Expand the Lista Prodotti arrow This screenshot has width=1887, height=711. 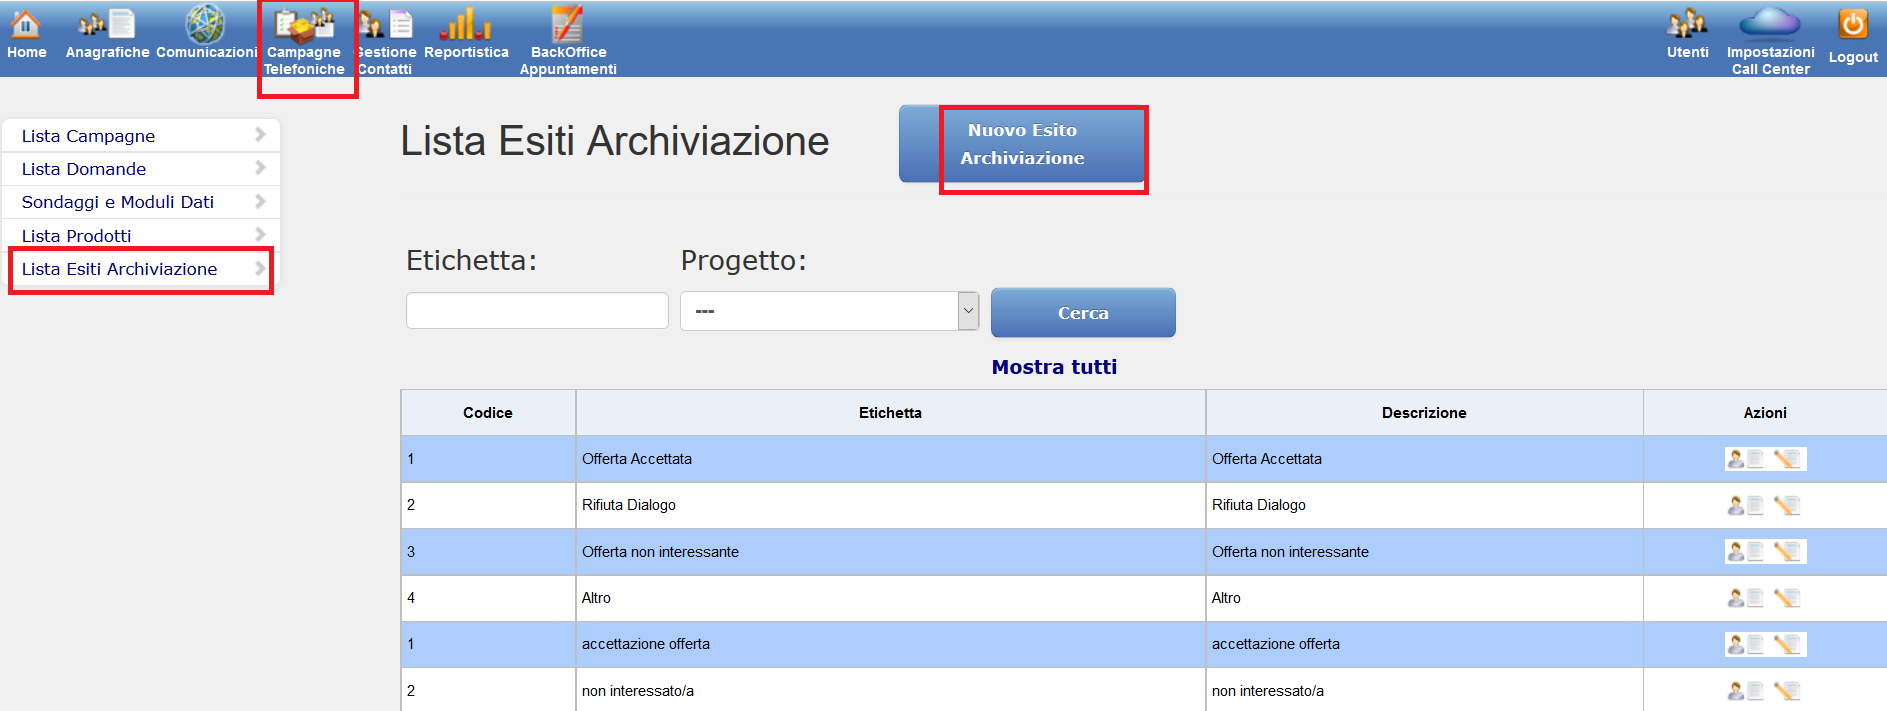pyautogui.click(x=260, y=234)
